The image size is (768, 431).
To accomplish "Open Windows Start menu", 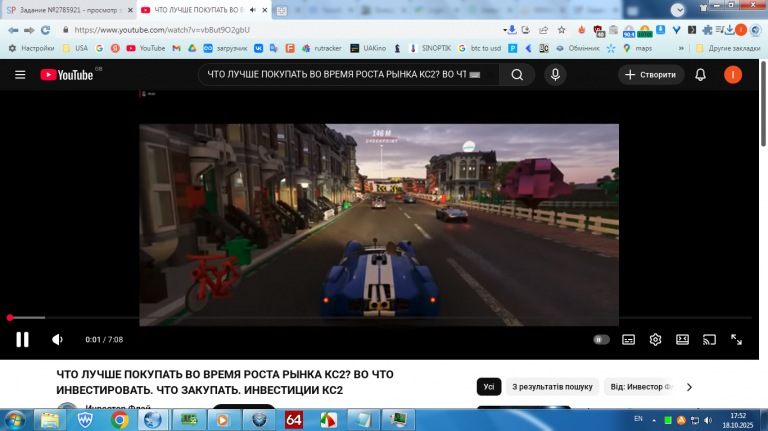I will 15,420.
